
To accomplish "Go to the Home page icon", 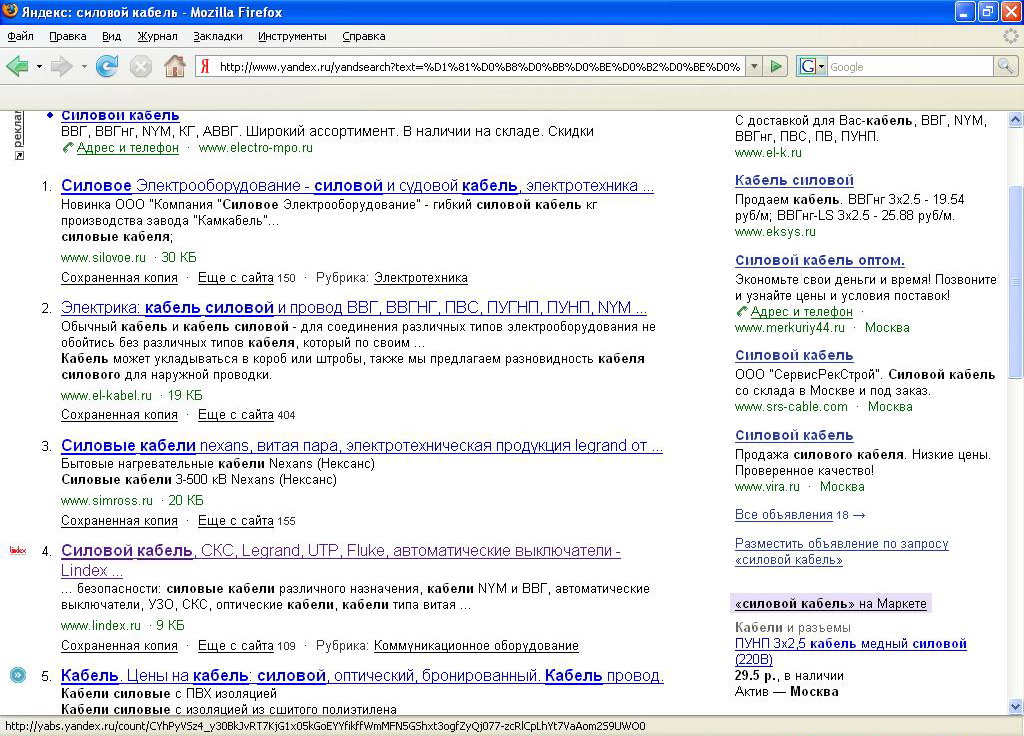I will [x=175, y=67].
